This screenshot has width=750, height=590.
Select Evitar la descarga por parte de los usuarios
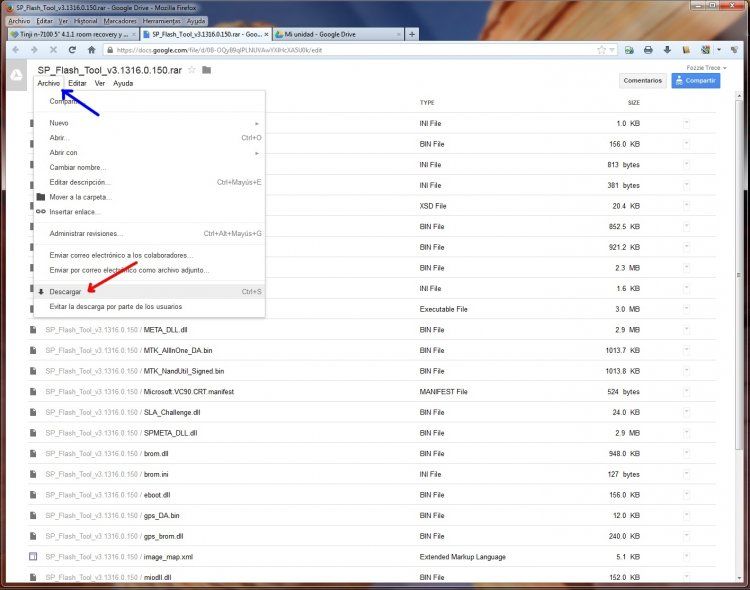[x=149, y=307]
